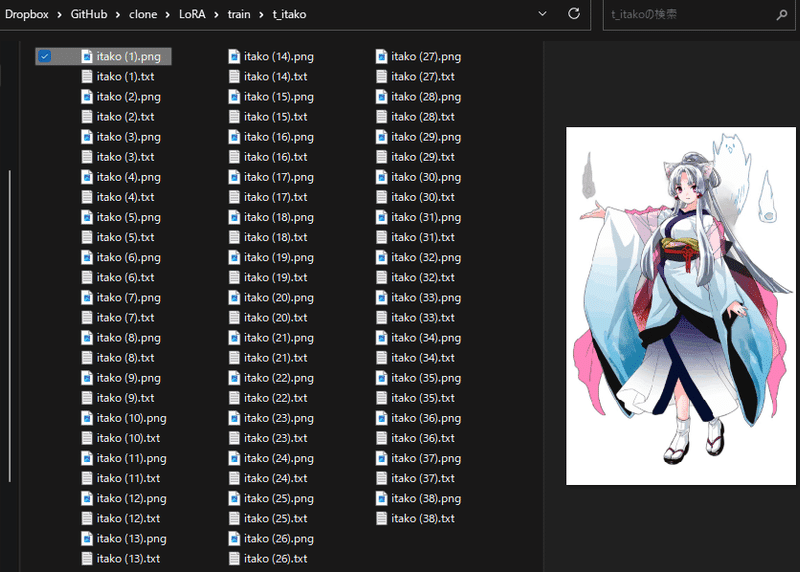Go to Dropbox in the breadcrumb path
800x572 pixels.
(27, 14)
